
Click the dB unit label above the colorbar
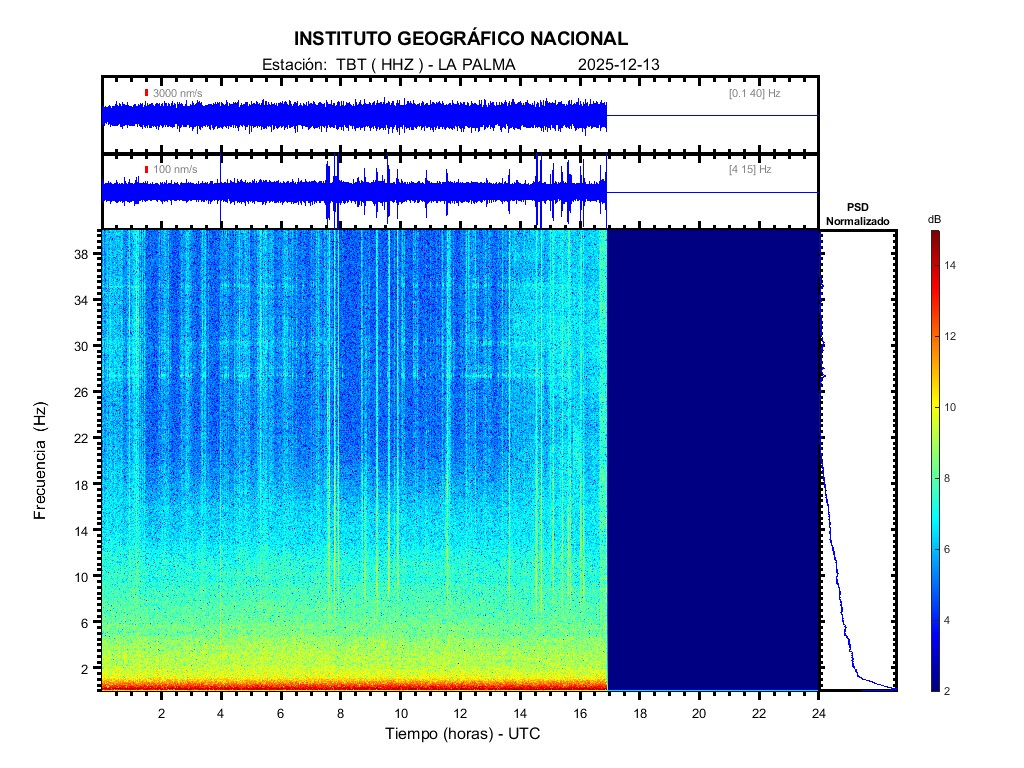coord(934,219)
